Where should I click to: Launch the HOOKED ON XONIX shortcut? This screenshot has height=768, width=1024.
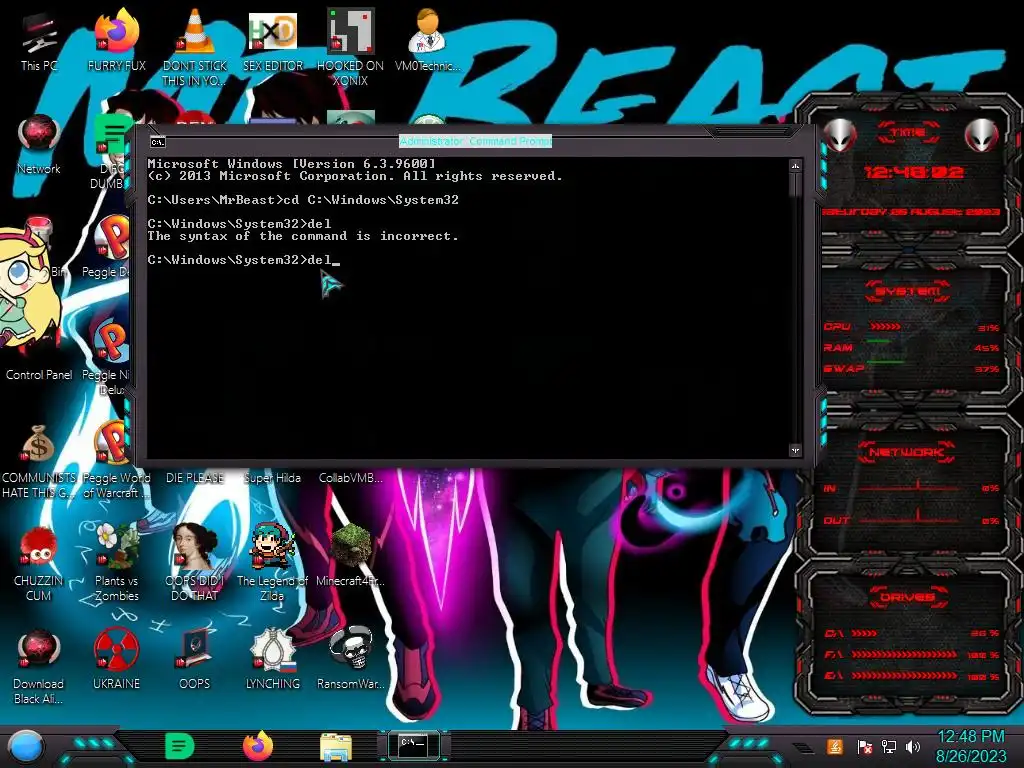coord(350,47)
